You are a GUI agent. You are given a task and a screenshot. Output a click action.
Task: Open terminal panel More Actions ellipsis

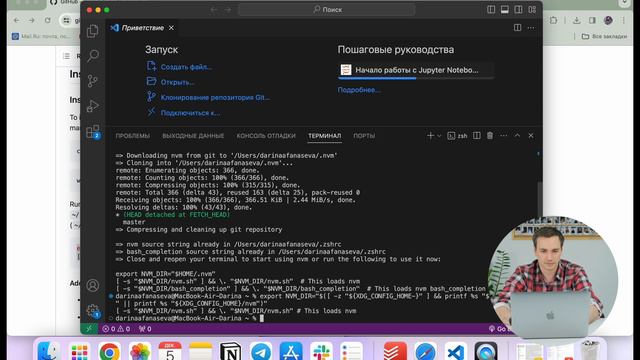pyautogui.click(x=504, y=136)
